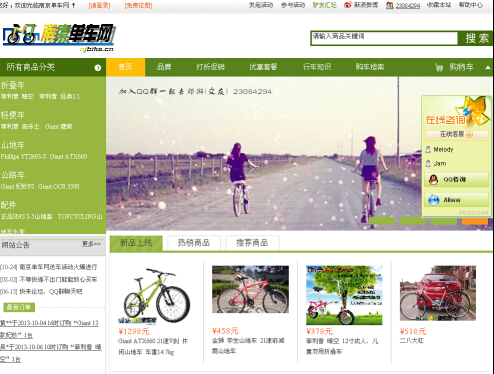Click the 2013-10-04 recent order entry
The image size is (494, 374).
(x=49, y=329)
